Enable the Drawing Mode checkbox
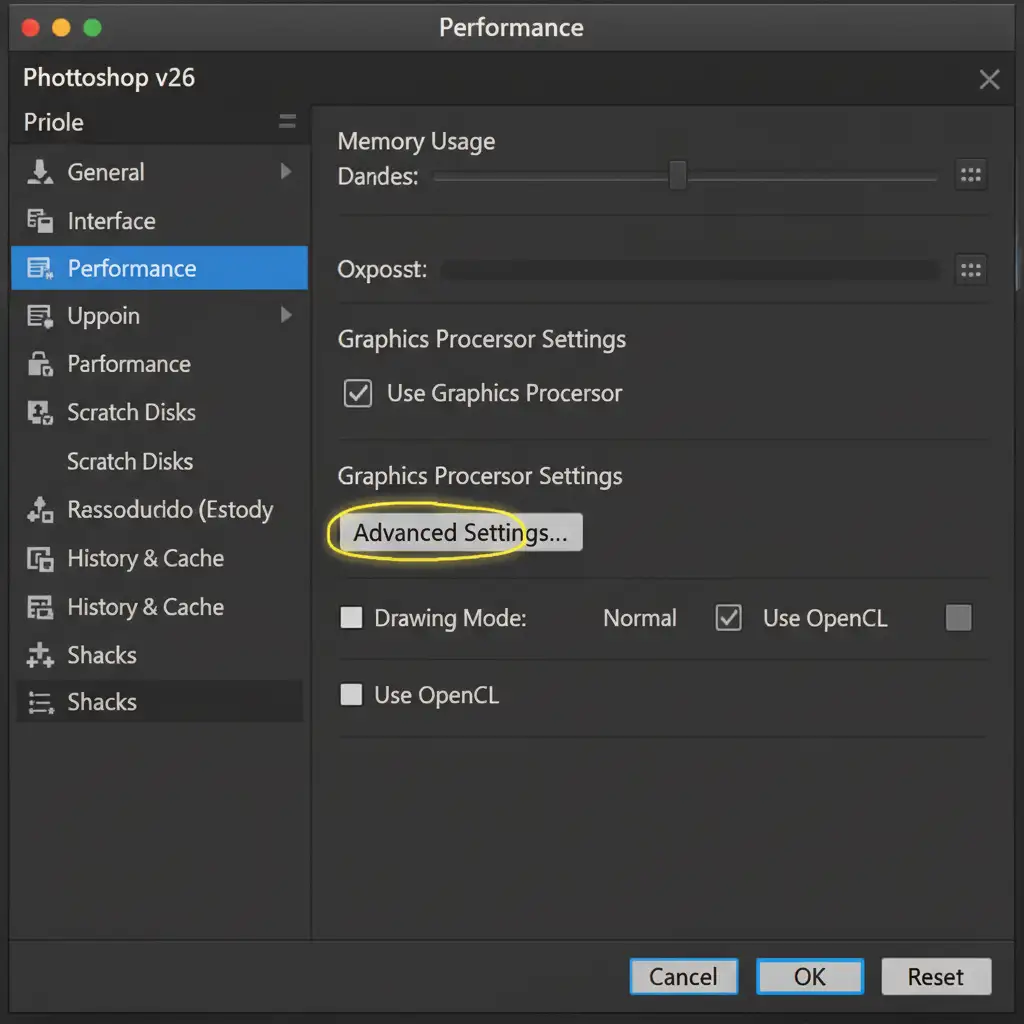 click(351, 618)
